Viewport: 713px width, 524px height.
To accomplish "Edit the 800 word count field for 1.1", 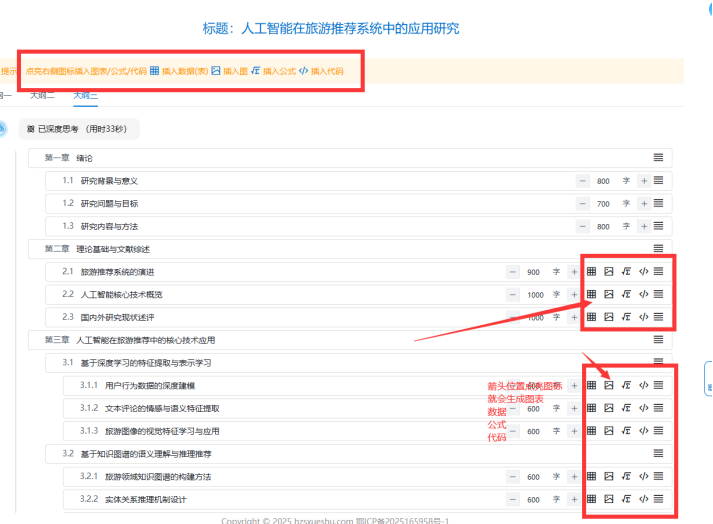I will [603, 181].
